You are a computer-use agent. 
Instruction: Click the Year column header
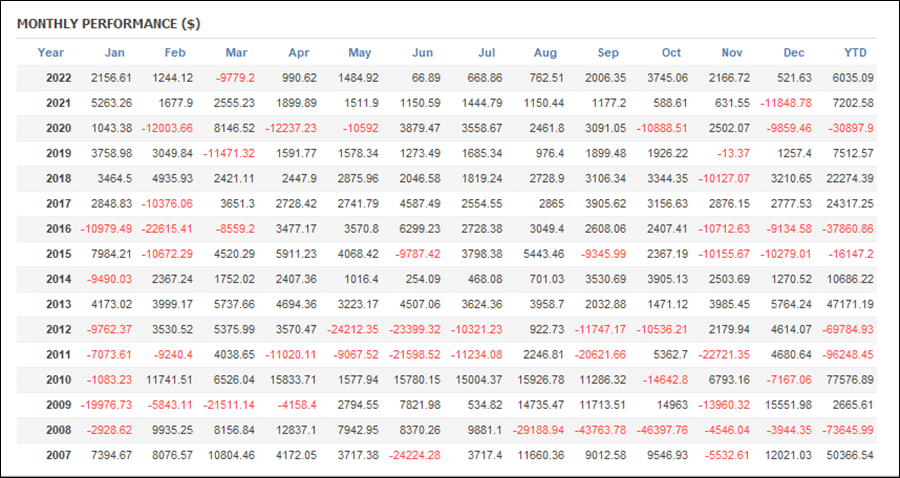(51, 53)
